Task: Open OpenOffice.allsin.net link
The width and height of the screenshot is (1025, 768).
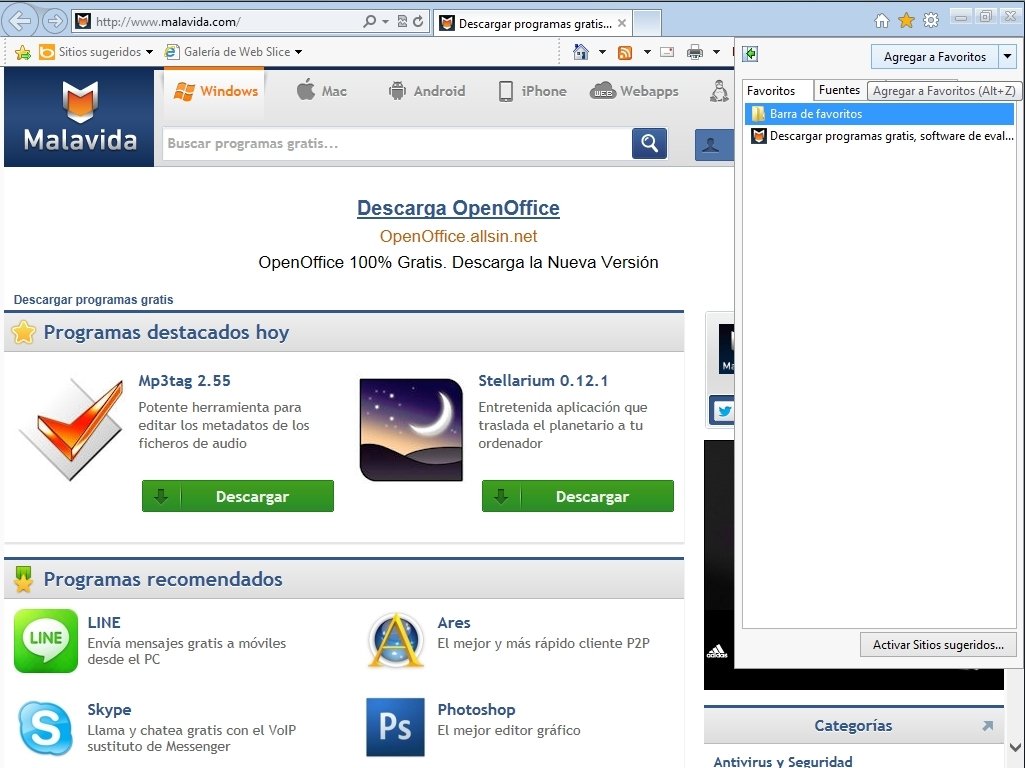Action: pos(458,236)
